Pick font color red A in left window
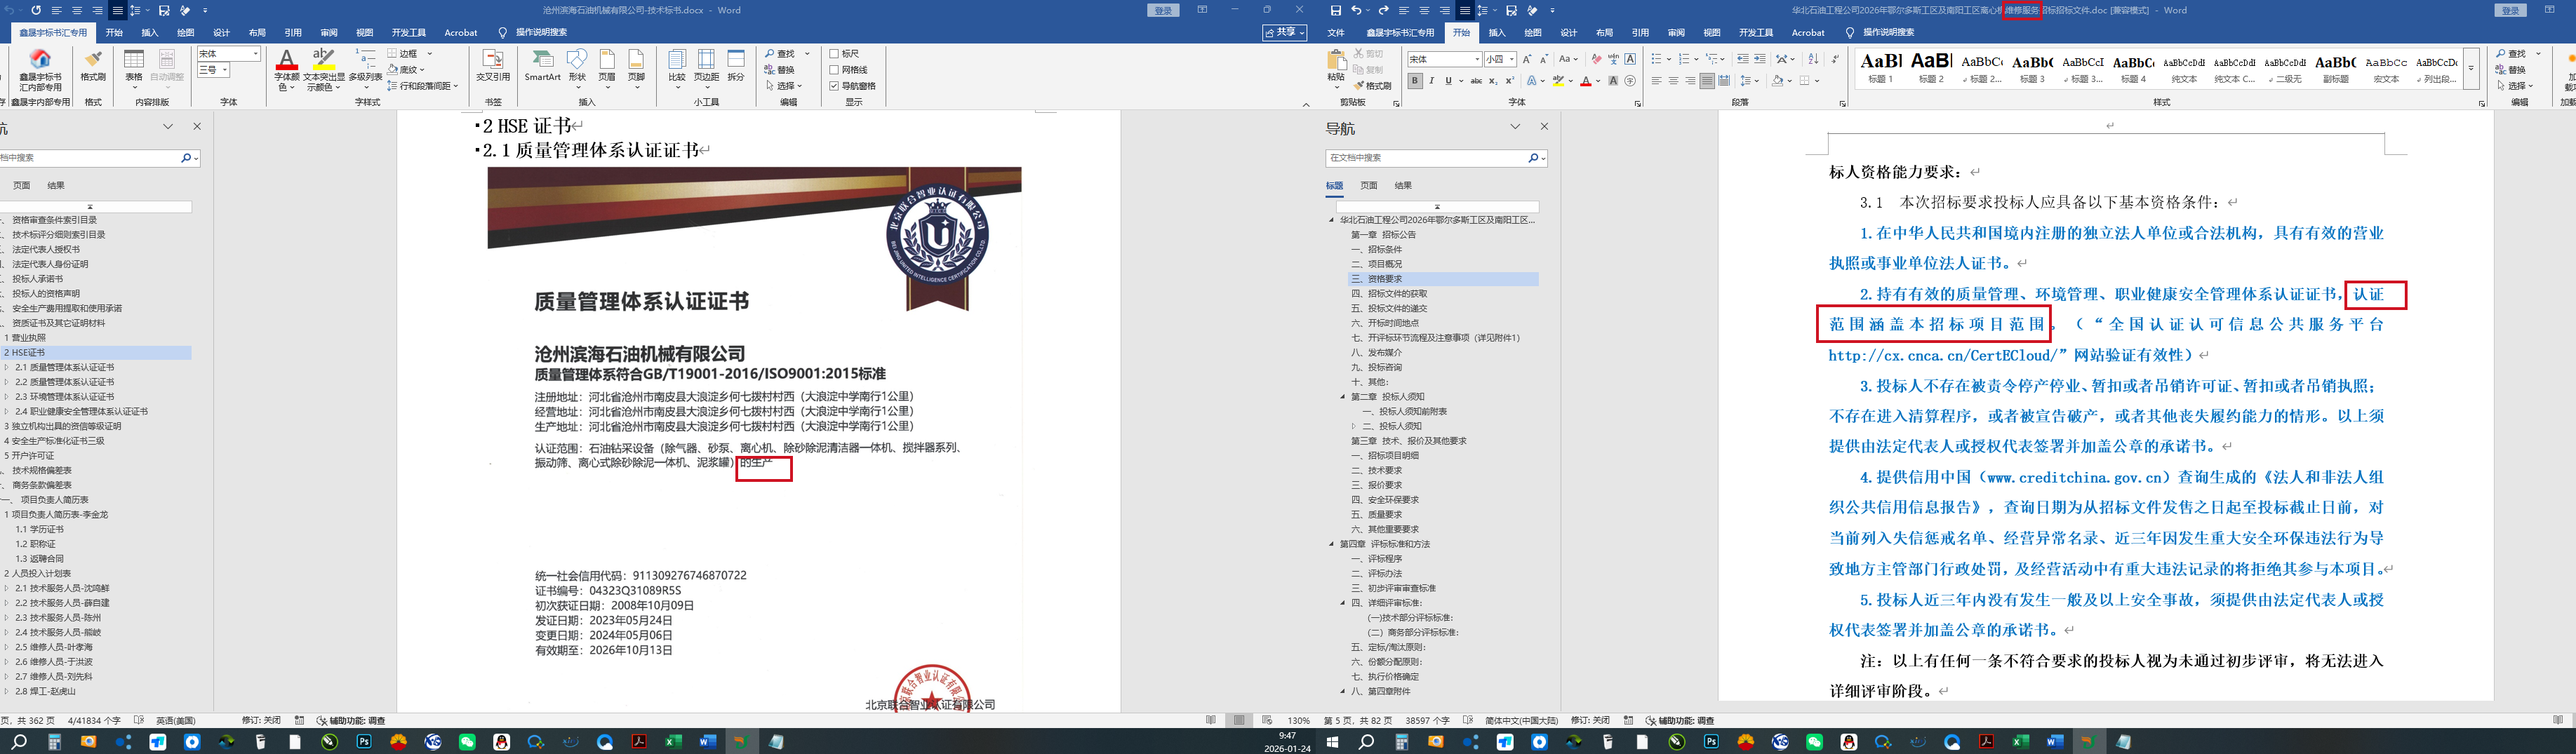The image size is (2576, 754). point(286,60)
